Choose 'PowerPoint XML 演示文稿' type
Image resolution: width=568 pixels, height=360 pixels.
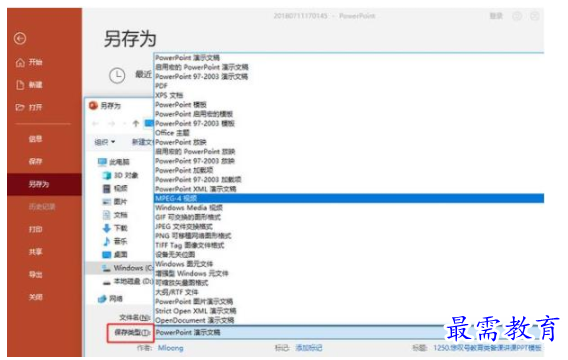coord(195,189)
